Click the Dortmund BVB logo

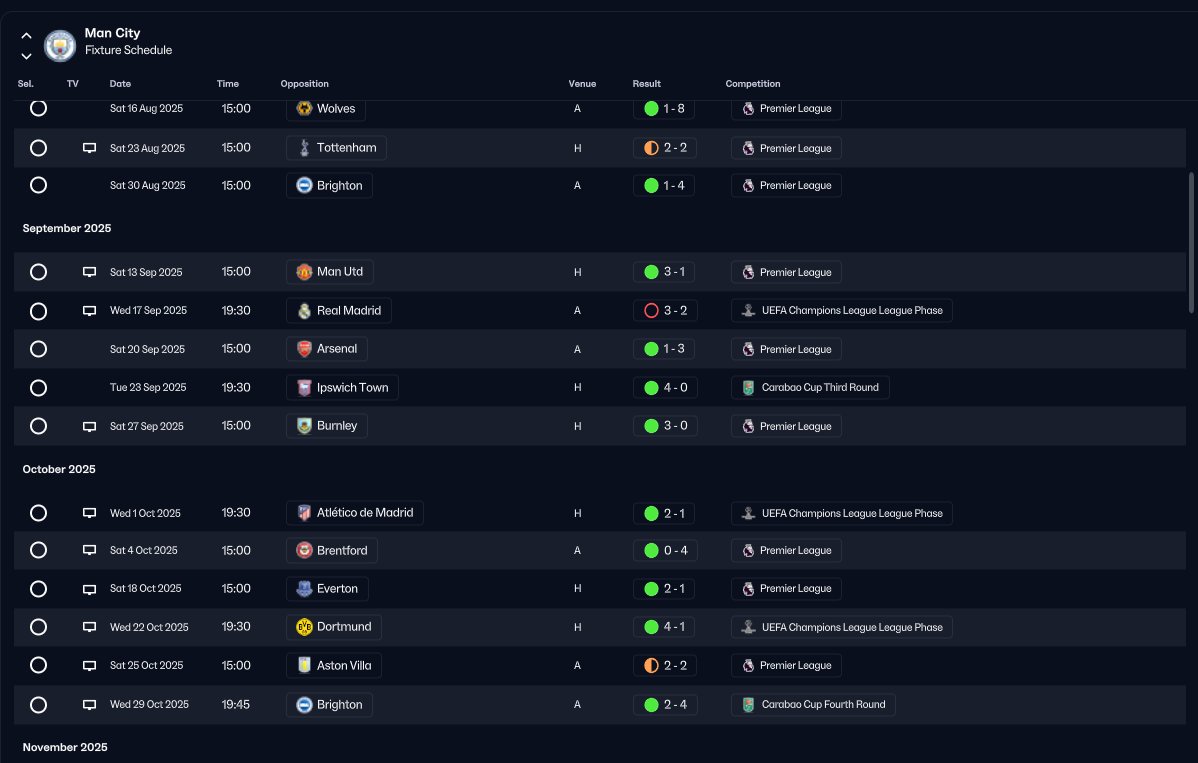pos(304,627)
